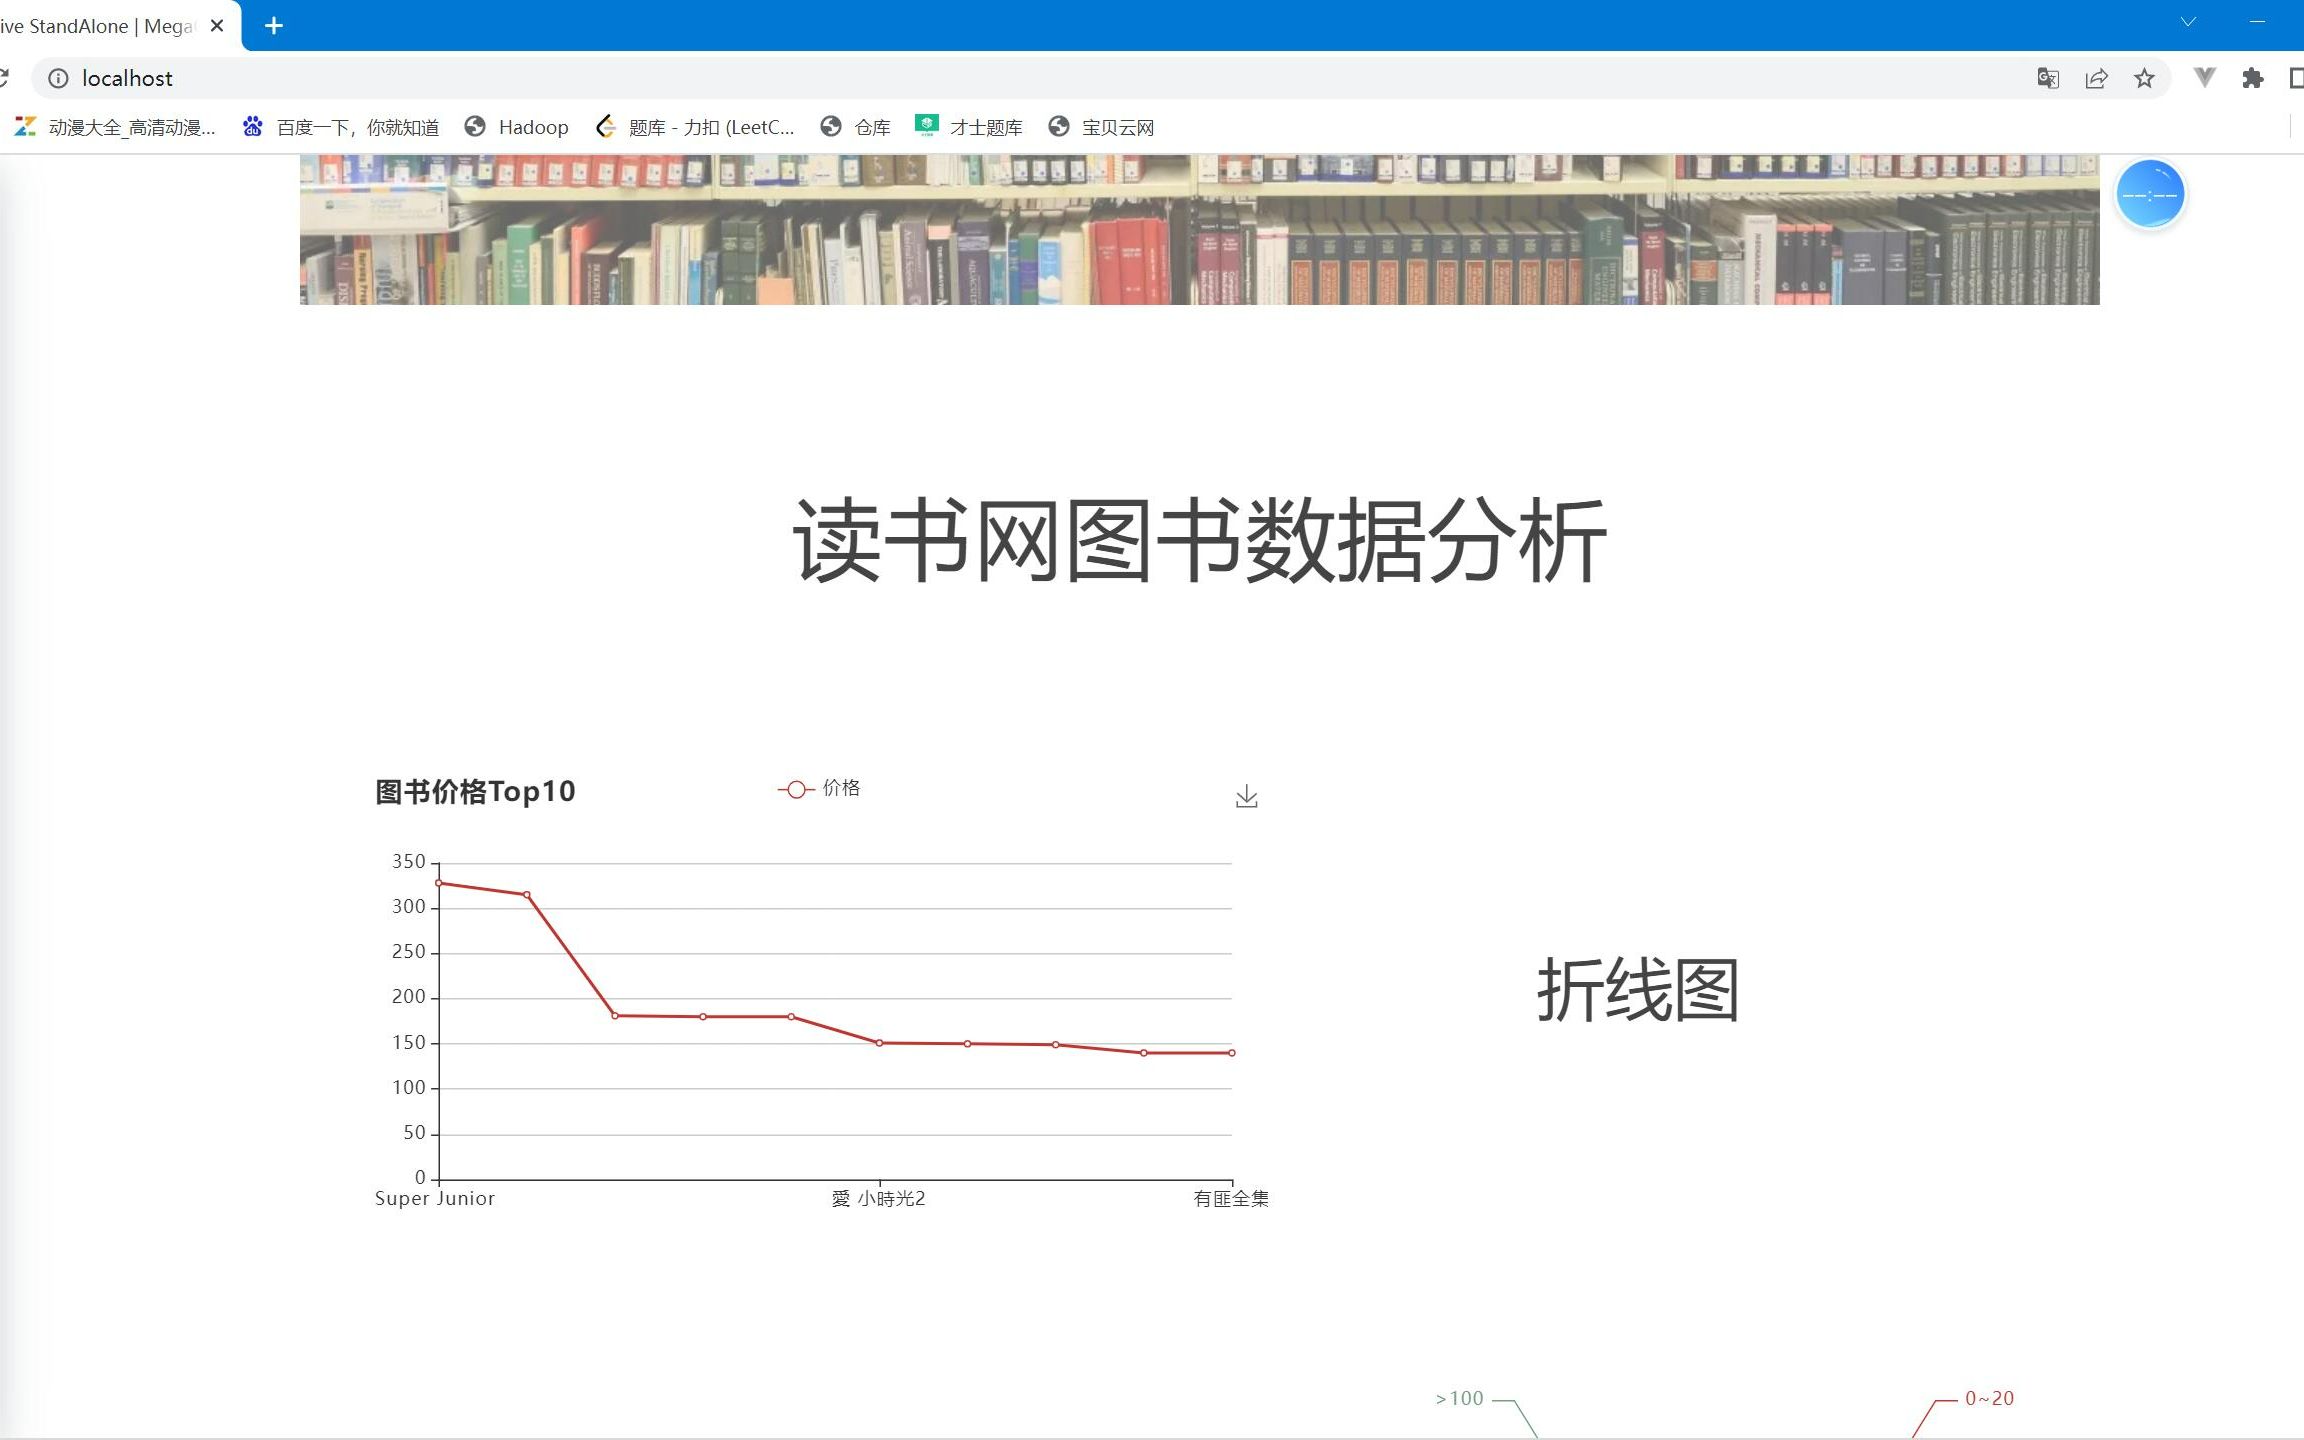Screen dimensions: 2304x1440
Task: Click the bookshelf banner image
Action: pos(1199,230)
